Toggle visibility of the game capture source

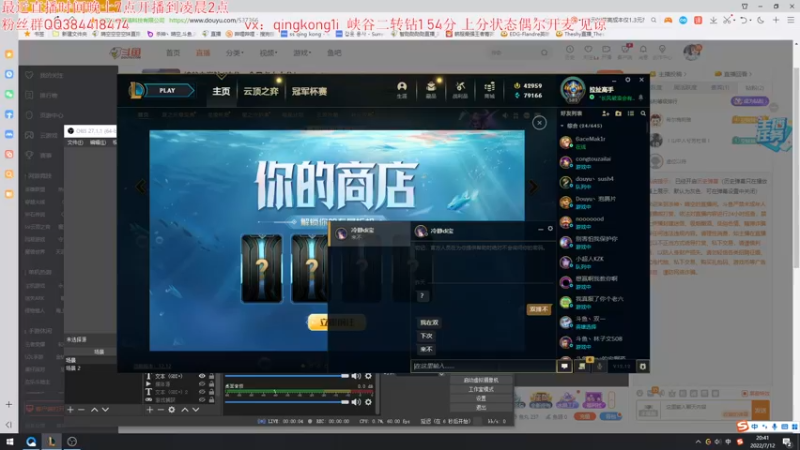click(x=202, y=399)
